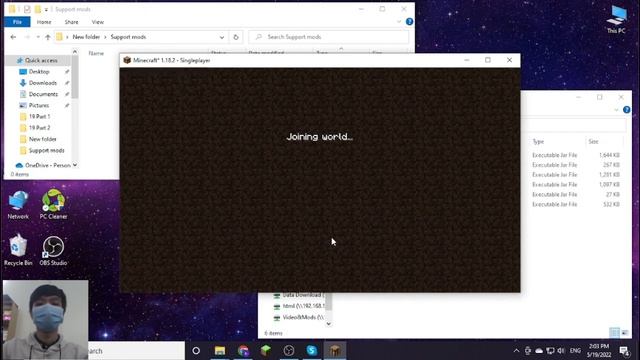Expand ribbon chevron in right Explorer window
640x360 pixels.
tap(616, 110)
